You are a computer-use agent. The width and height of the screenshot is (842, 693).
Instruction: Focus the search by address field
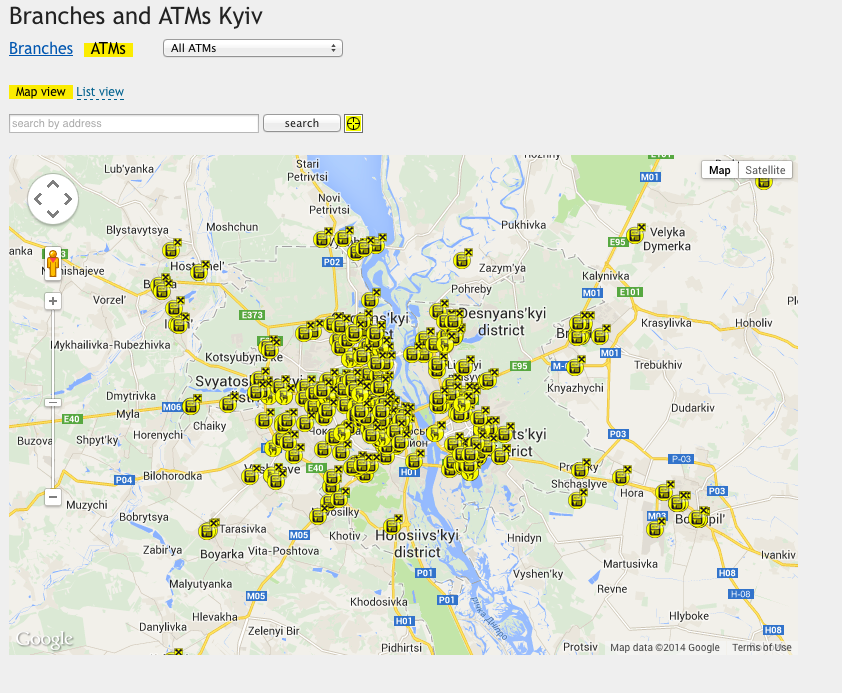coord(134,124)
